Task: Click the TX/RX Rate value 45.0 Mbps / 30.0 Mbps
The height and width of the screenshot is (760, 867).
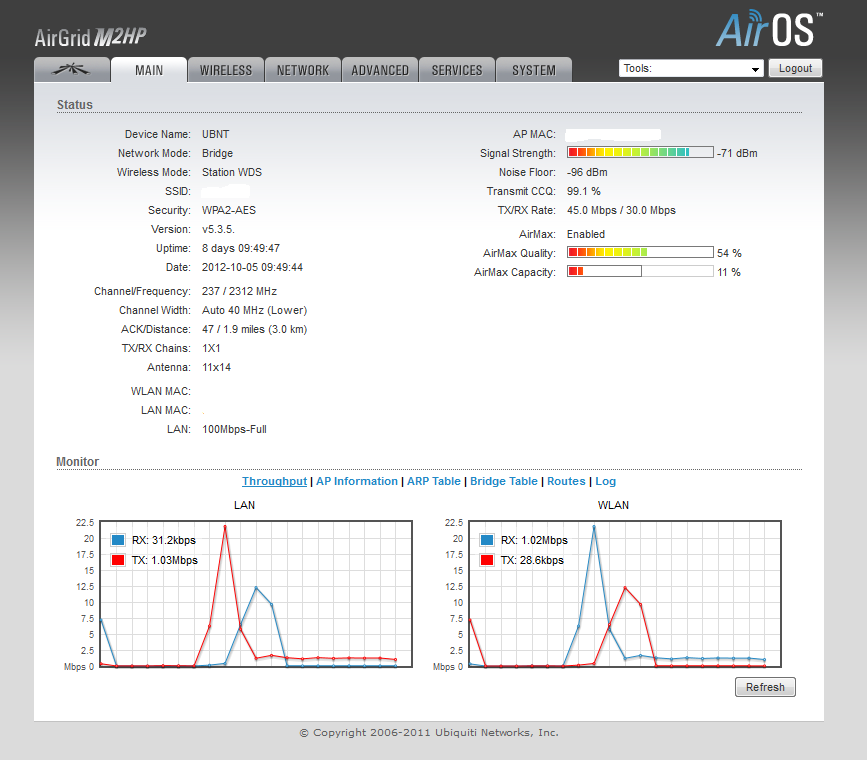Action: tap(621, 210)
